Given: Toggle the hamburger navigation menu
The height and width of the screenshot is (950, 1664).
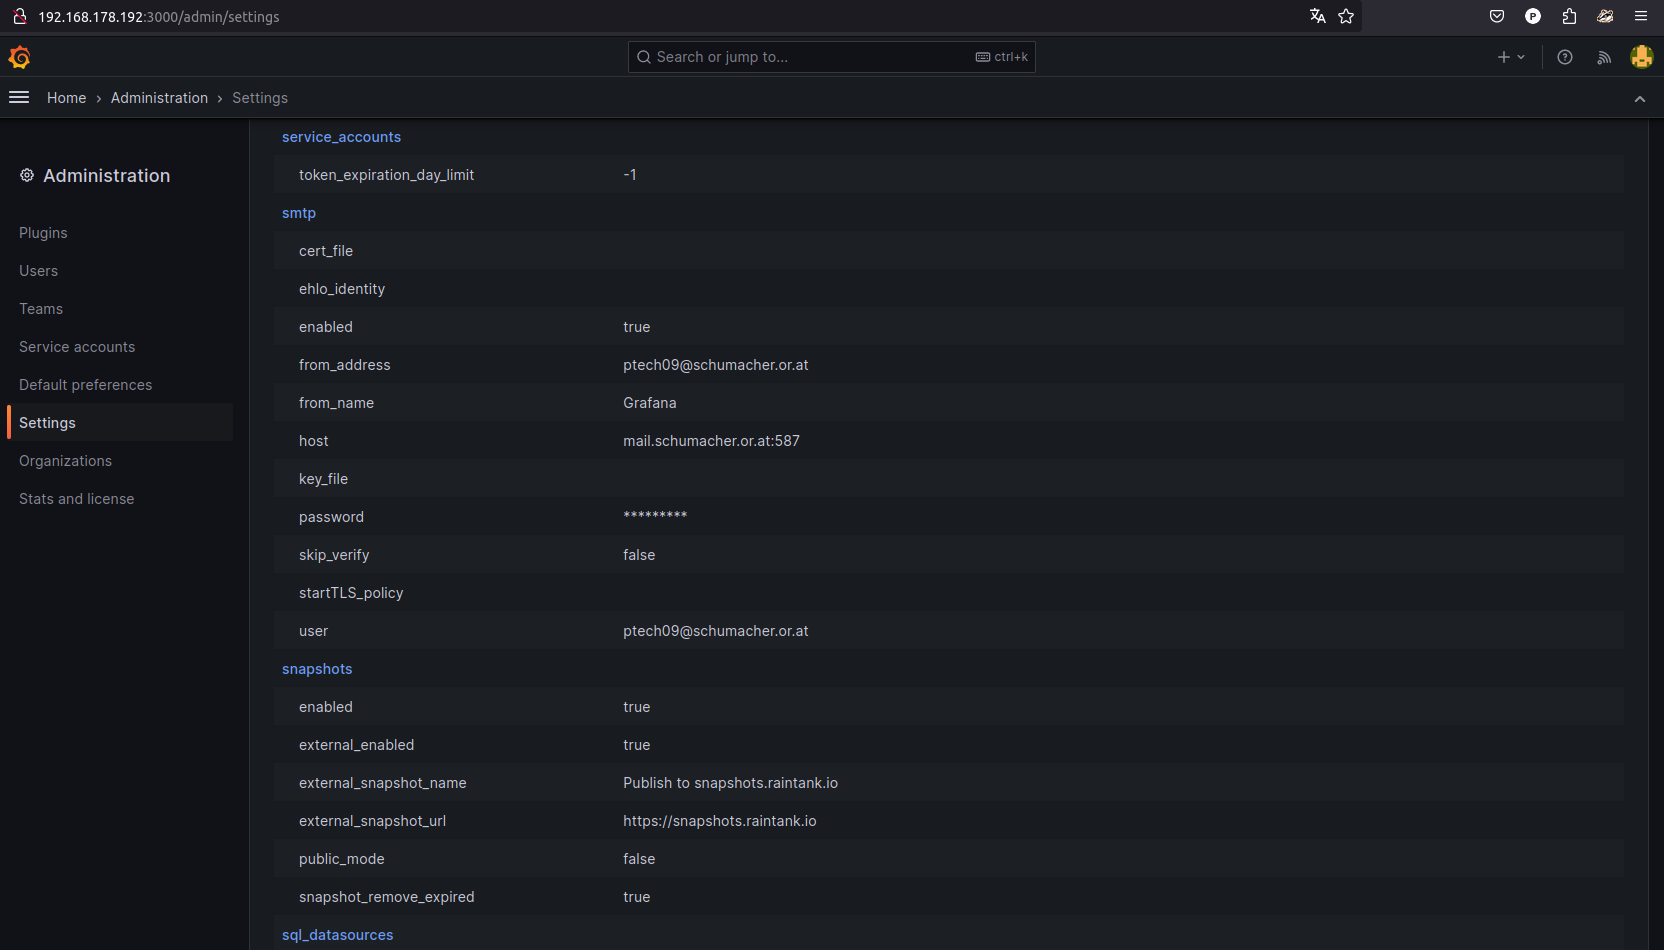Looking at the screenshot, I should [x=19, y=97].
